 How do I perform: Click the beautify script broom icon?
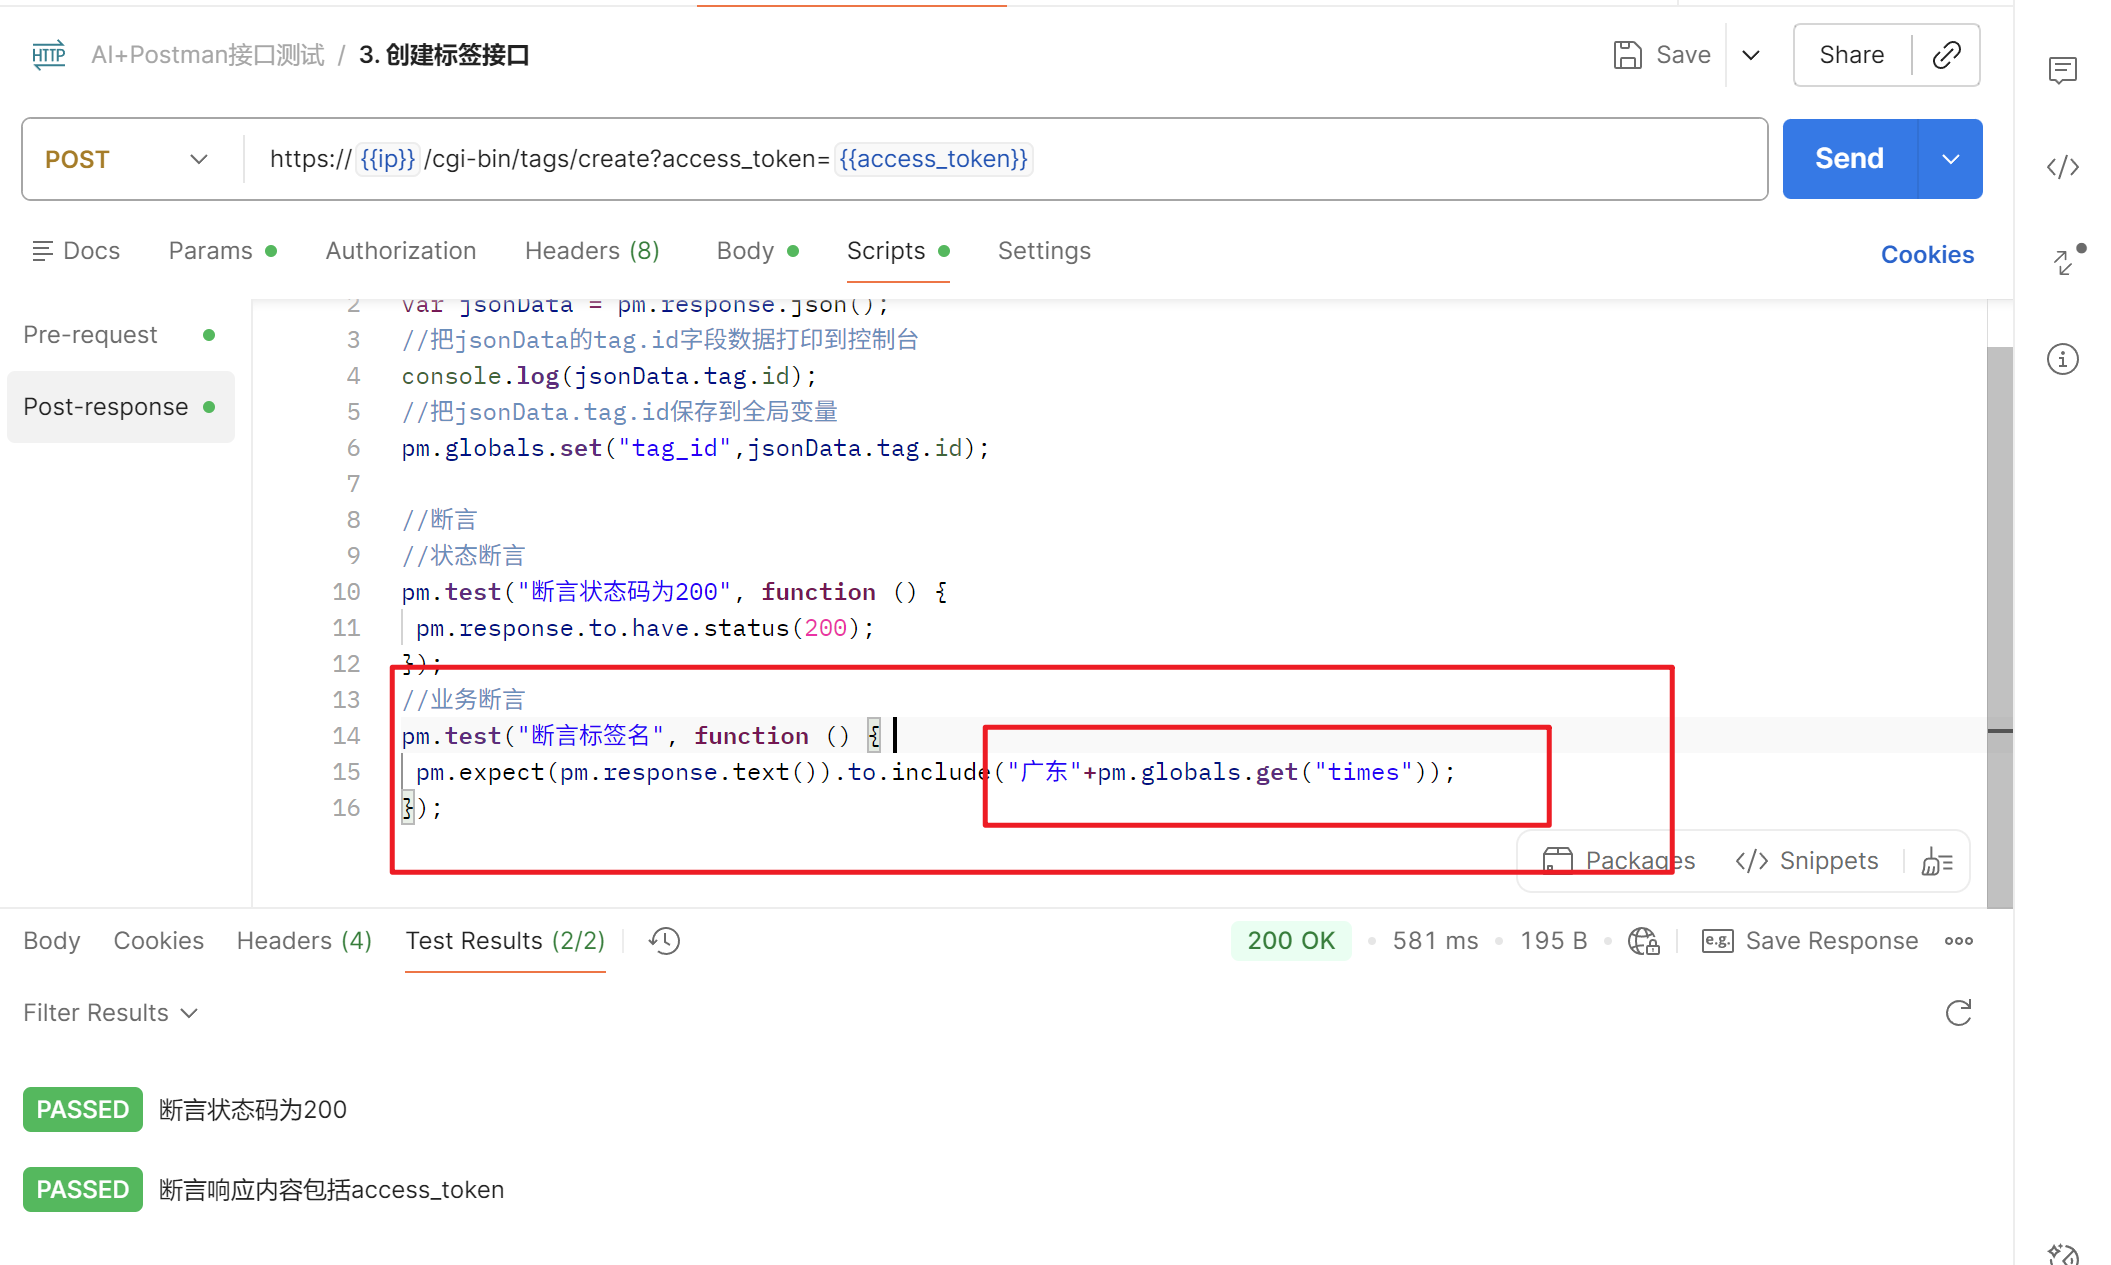tap(1937, 861)
